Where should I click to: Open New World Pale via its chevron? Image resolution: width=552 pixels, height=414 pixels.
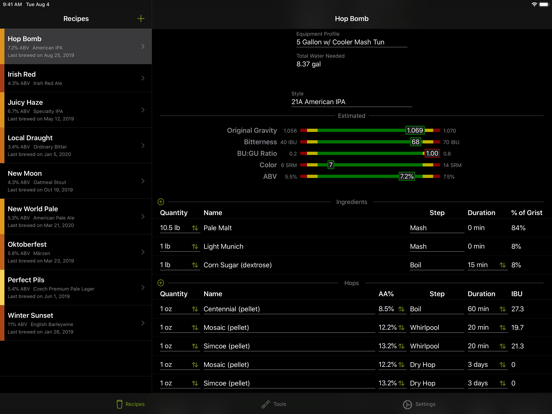tap(143, 217)
